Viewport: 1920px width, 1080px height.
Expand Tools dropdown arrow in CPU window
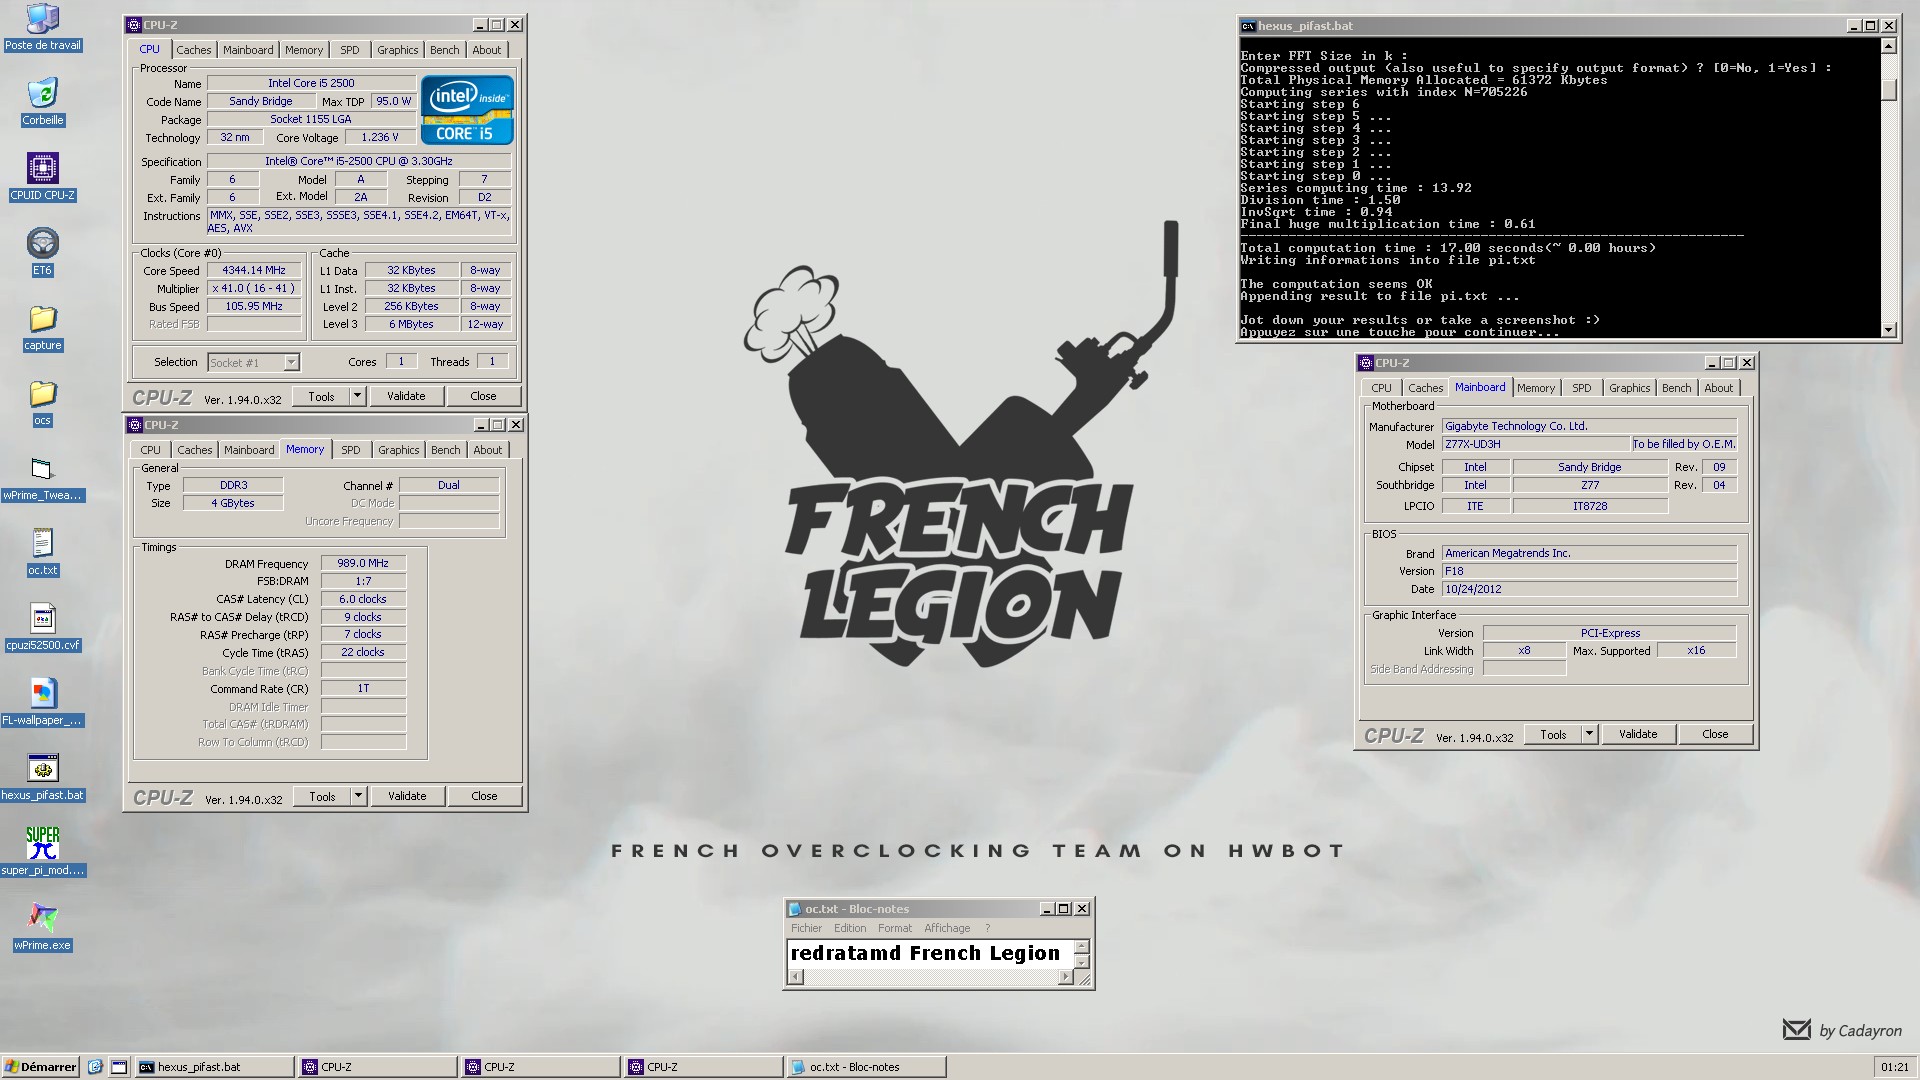357,396
